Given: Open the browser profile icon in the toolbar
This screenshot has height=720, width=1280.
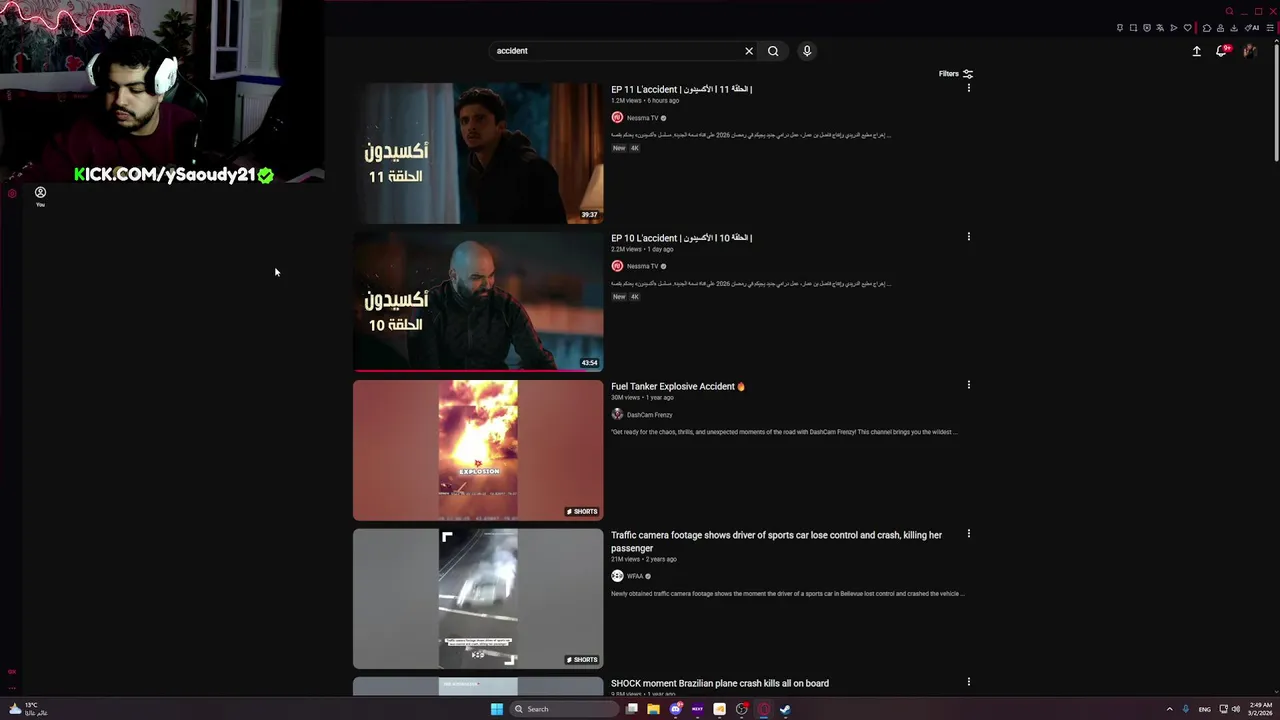Looking at the screenshot, I should point(1220,28).
